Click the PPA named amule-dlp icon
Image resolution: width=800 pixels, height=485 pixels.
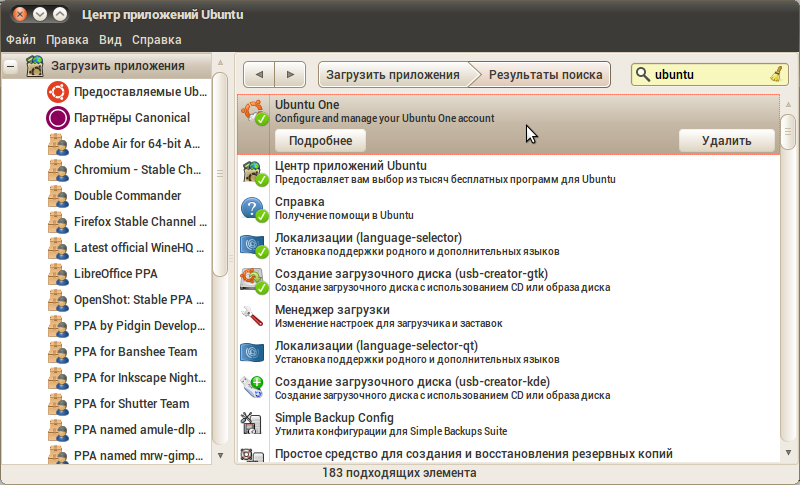58,430
